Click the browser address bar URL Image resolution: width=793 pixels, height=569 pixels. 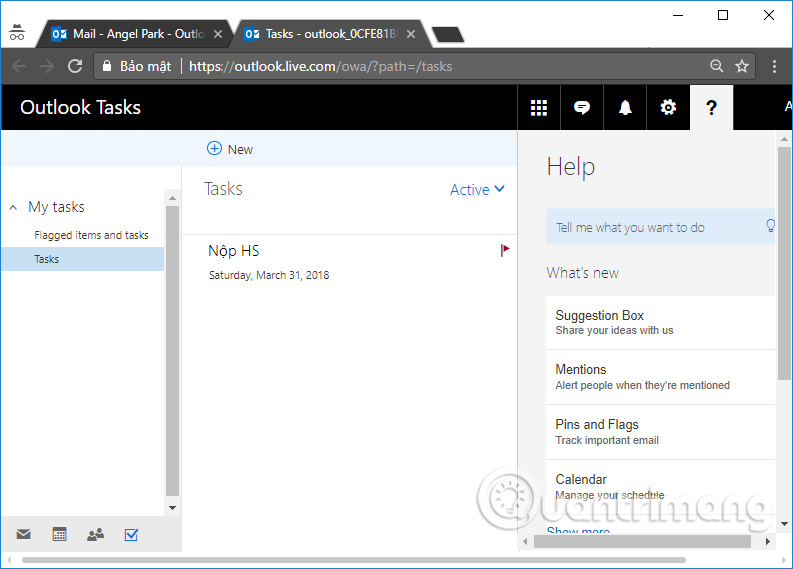pyautogui.click(x=321, y=66)
